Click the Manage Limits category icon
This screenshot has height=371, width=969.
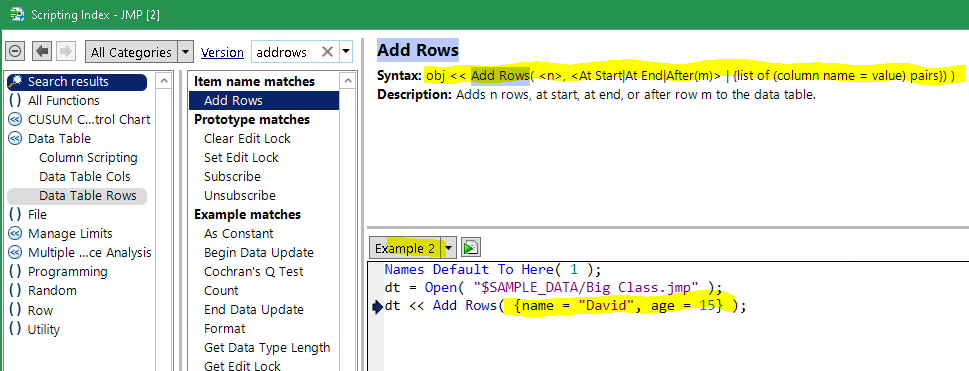click(x=15, y=234)
